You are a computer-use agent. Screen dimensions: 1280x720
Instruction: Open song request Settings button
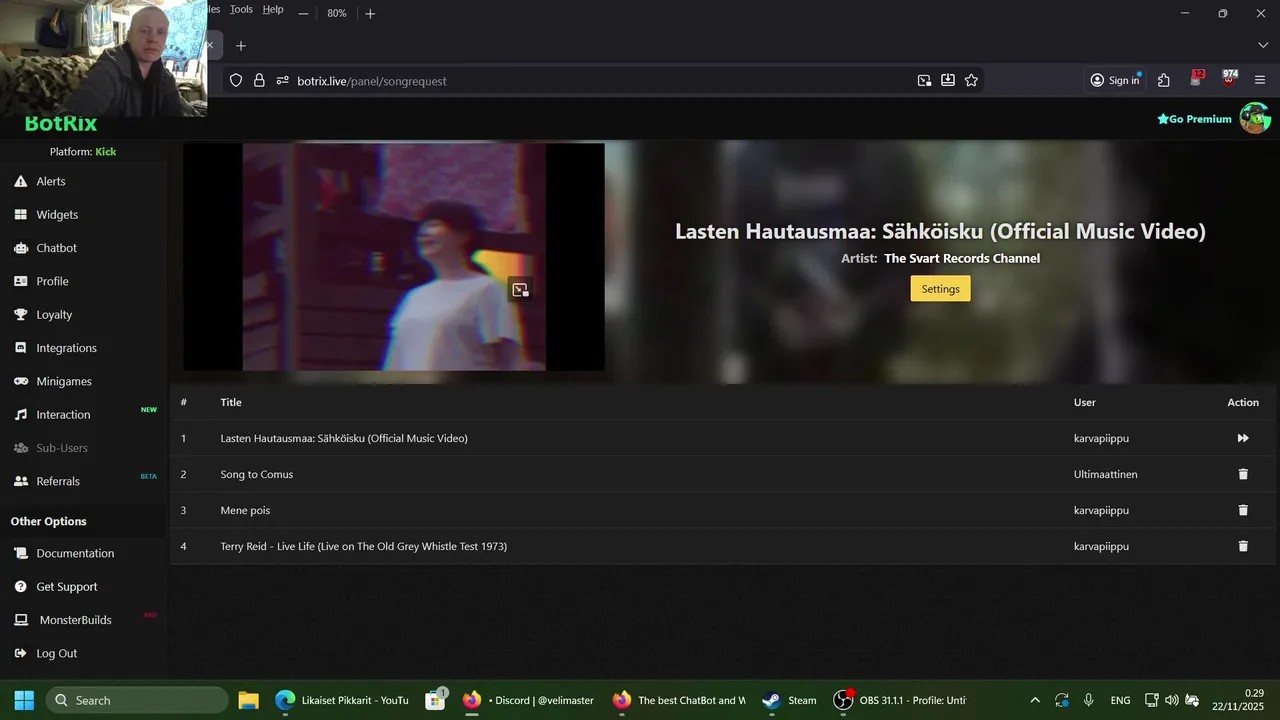coord(940,289)
